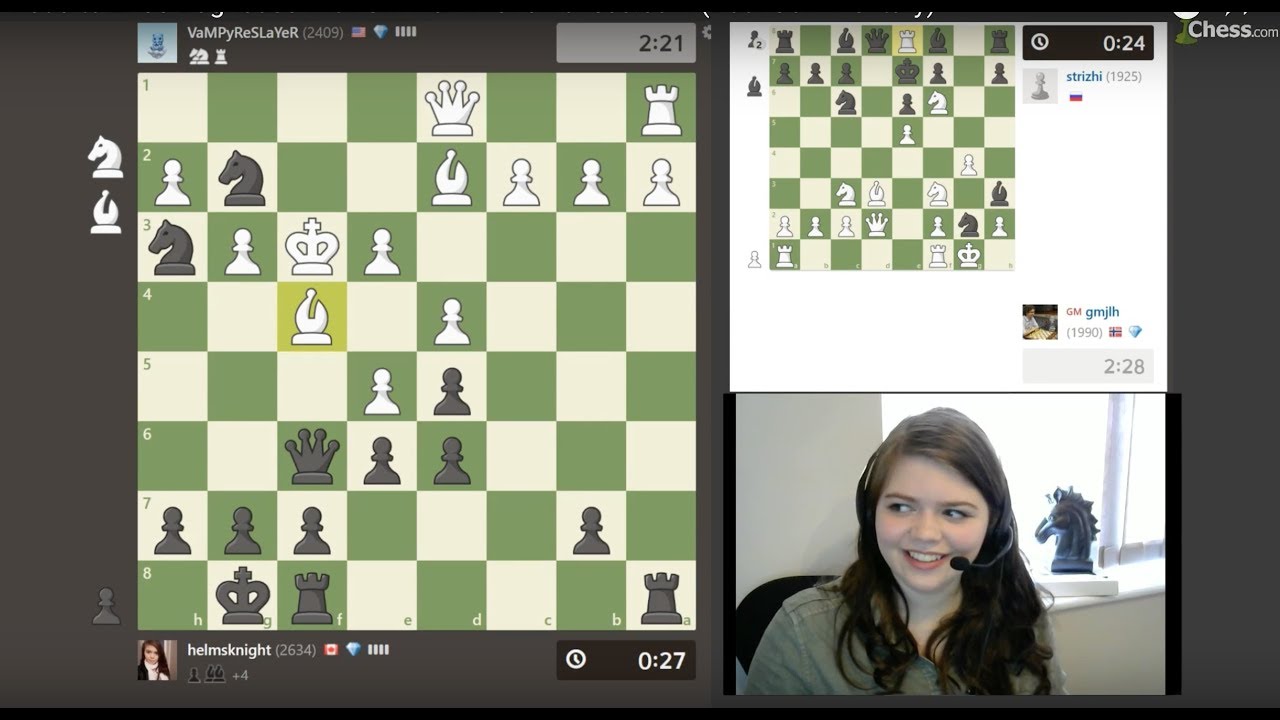The height and width of the screenshot is (720, 1280).
Task: Click the empty e1 square
Action: (382, 108)
